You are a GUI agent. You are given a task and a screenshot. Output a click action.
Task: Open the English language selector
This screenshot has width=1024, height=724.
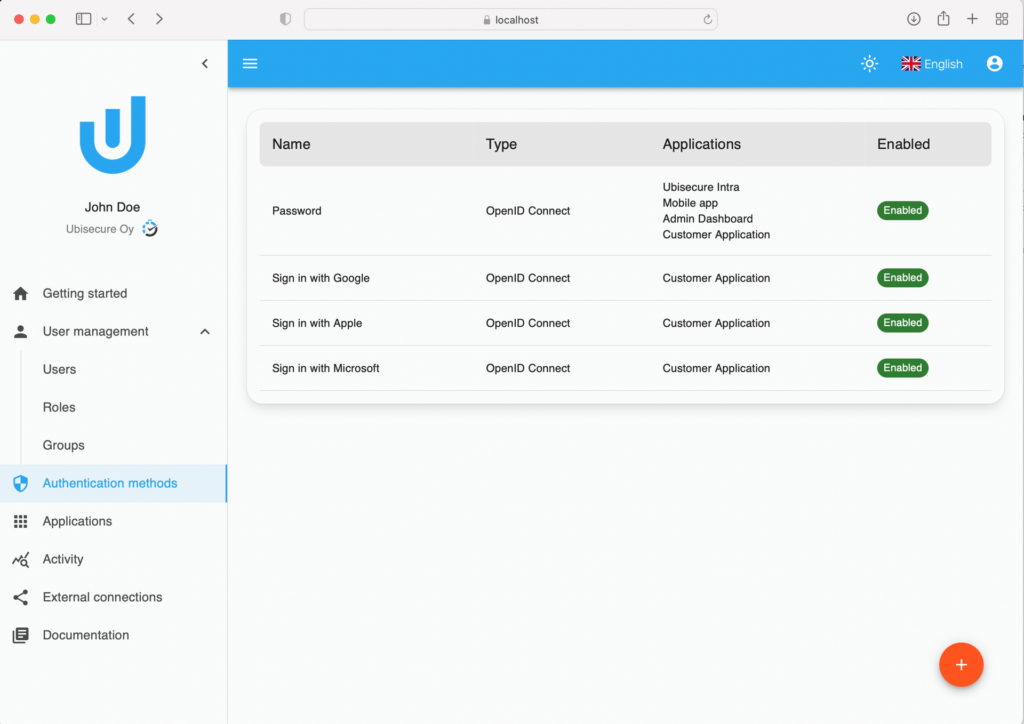[932, 64]
